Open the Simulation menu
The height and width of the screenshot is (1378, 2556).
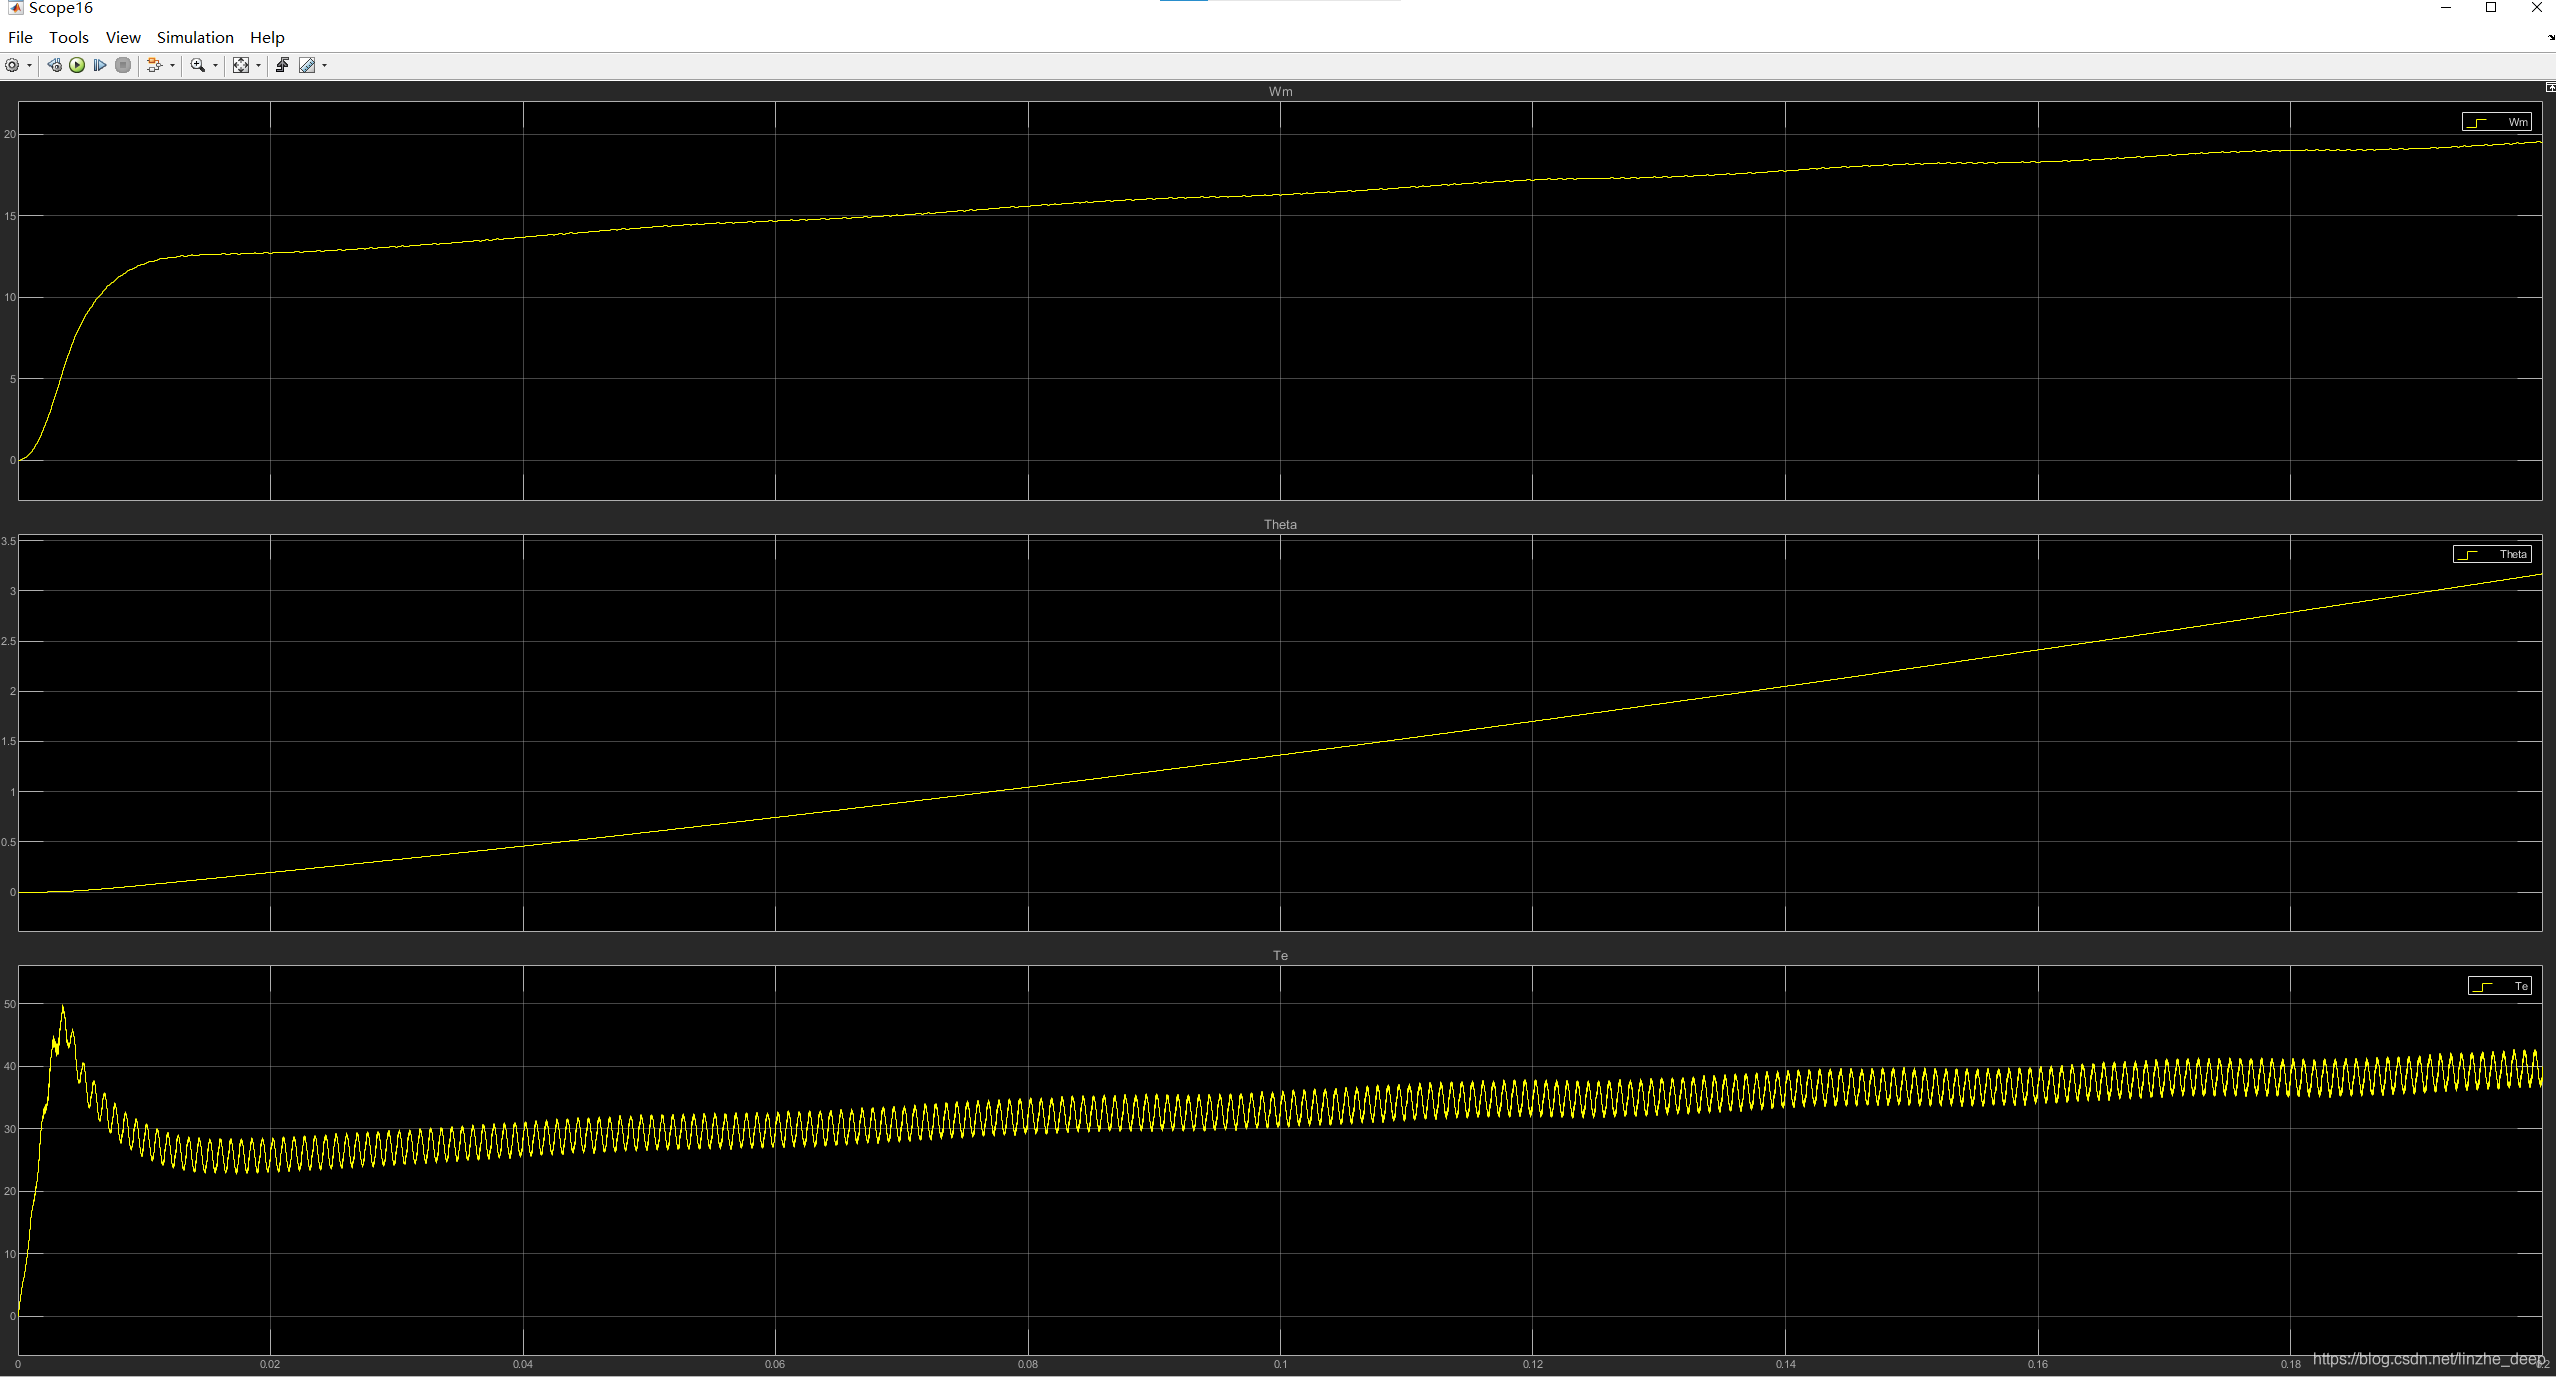tap(195, 37)
